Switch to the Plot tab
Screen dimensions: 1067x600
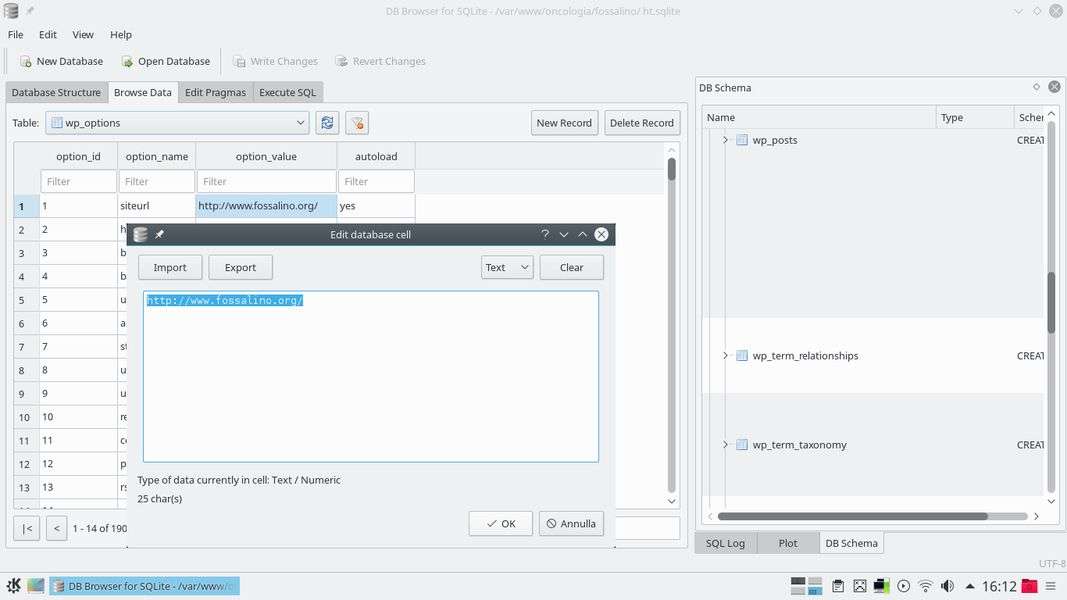(x=788, y=543)
